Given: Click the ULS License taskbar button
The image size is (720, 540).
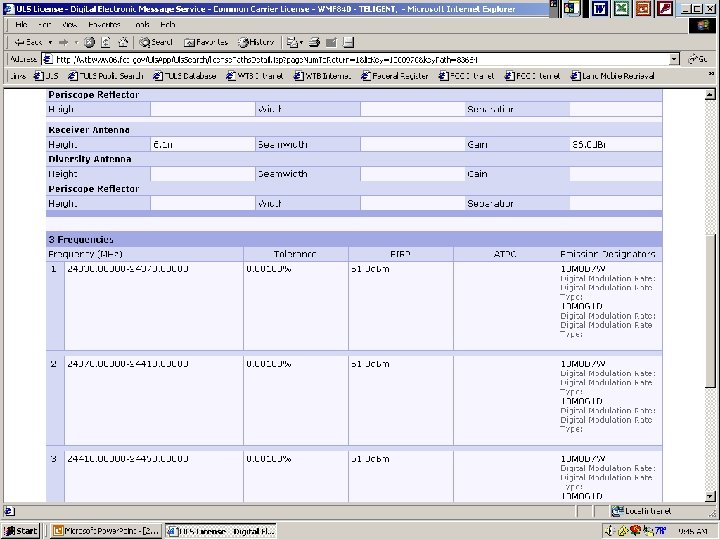Looking at the screenshot, I should (x=221, y=531).
